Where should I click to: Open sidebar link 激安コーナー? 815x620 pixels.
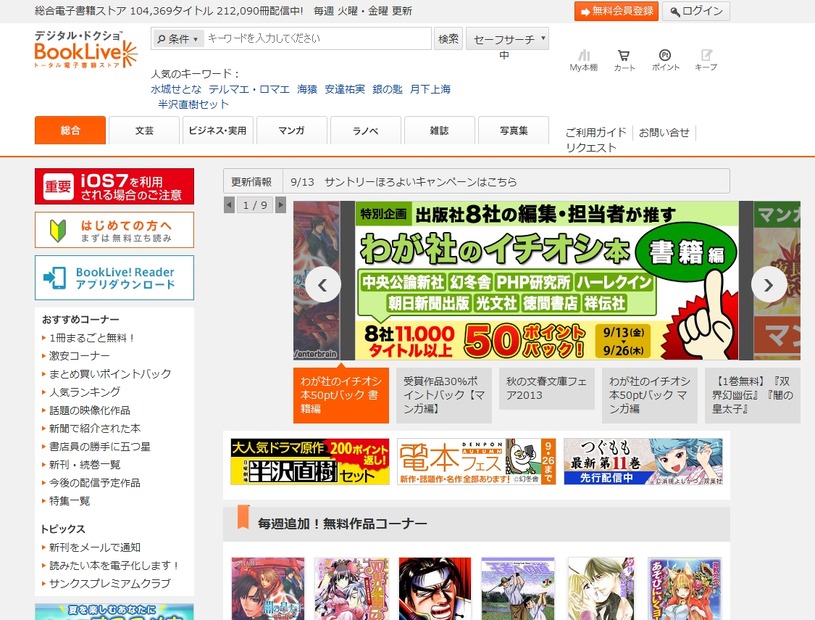pos(79,356)
